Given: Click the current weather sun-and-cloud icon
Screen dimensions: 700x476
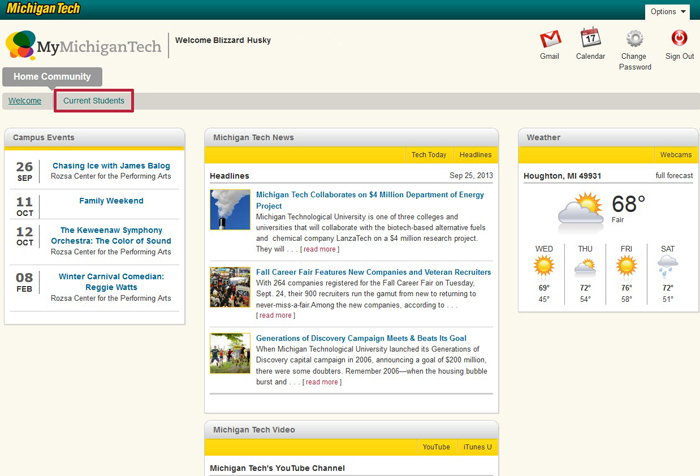Looking at the screenshot, I should coord(580,208).
